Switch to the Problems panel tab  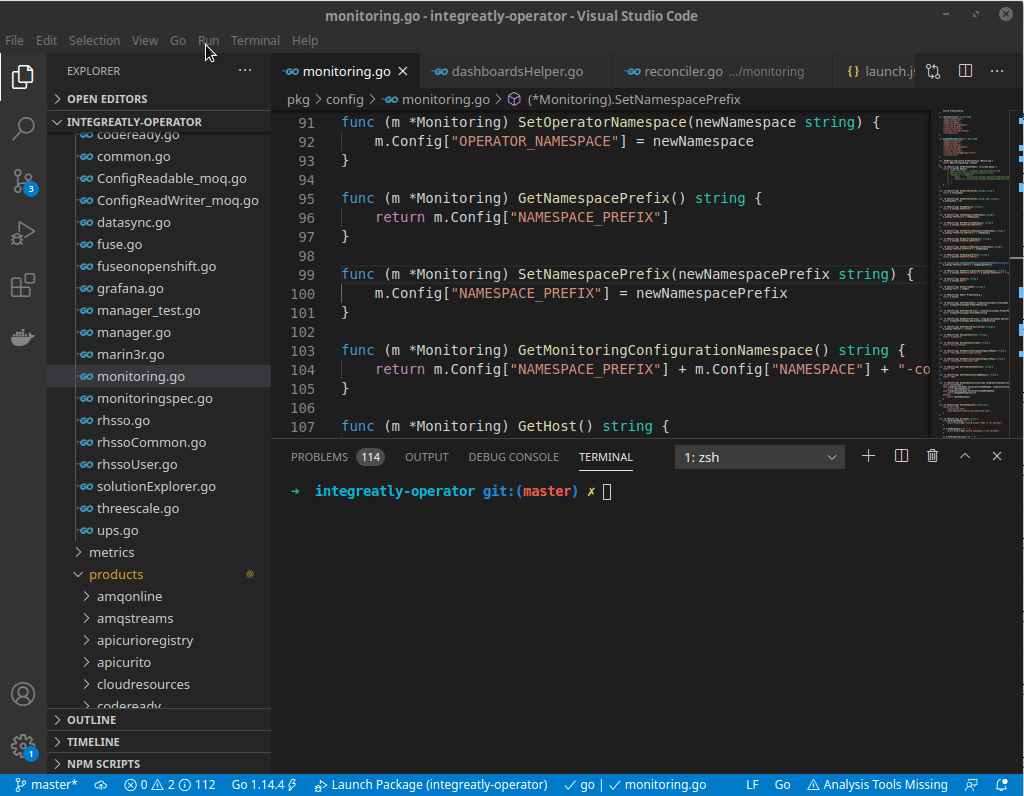click(336, 457)
